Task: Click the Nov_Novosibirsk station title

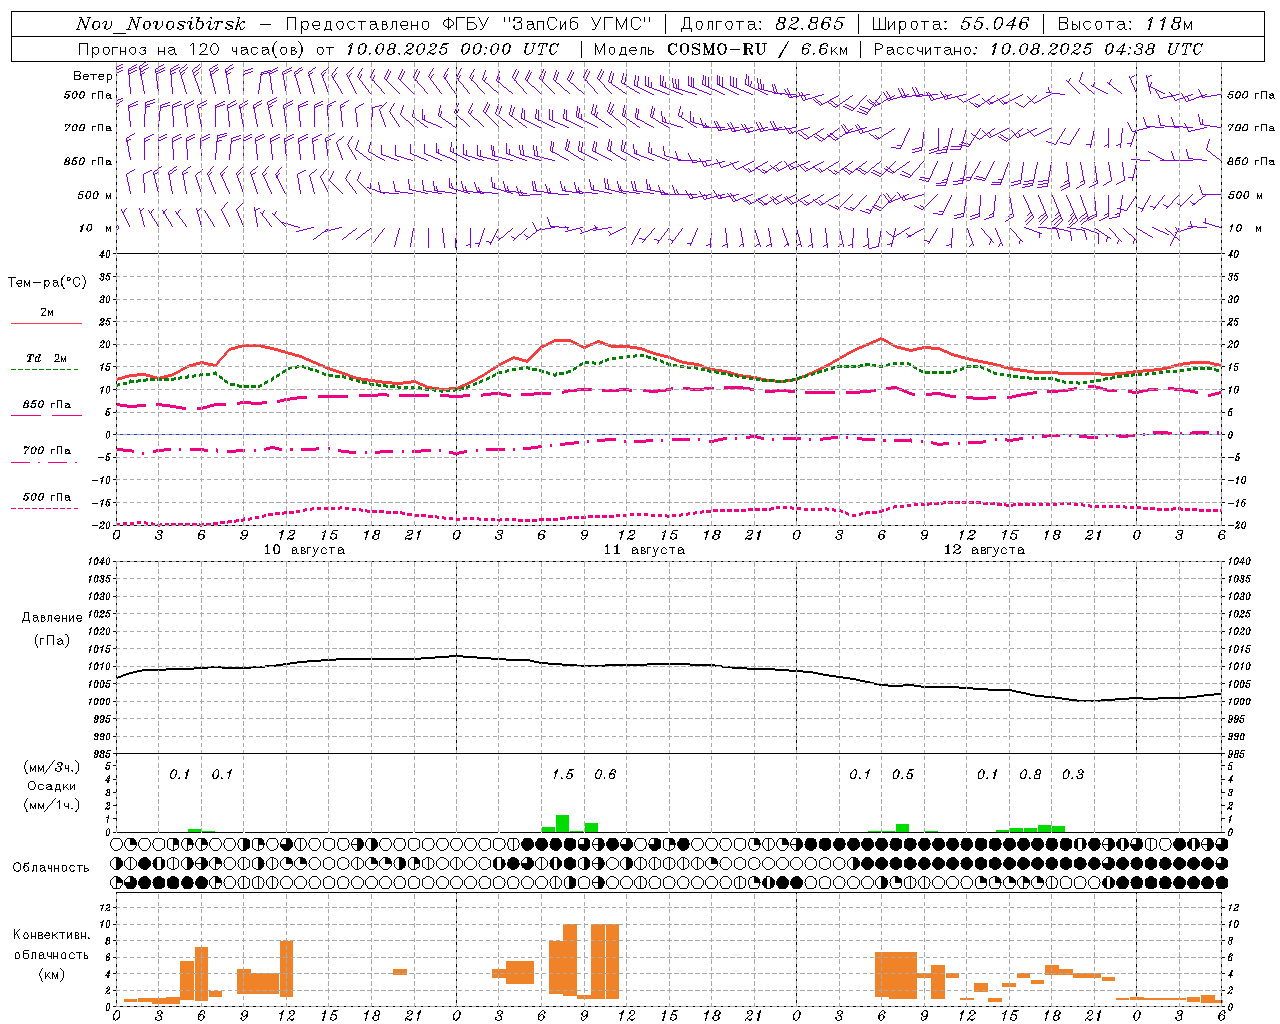Action: coord(161,24)
